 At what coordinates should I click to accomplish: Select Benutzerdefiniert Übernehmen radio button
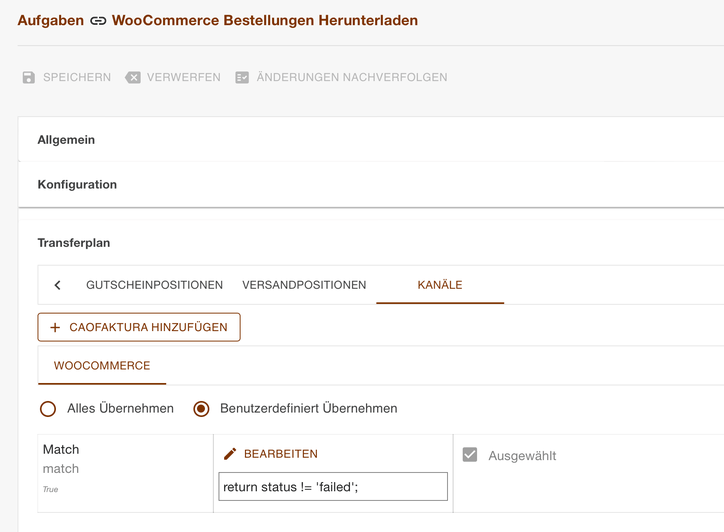(201, 409)
